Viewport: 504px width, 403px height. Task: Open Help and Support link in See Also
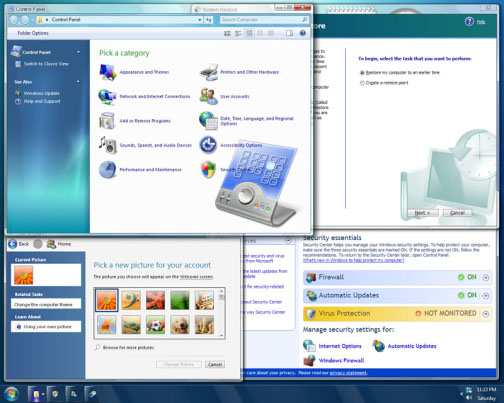click(42, 101)
